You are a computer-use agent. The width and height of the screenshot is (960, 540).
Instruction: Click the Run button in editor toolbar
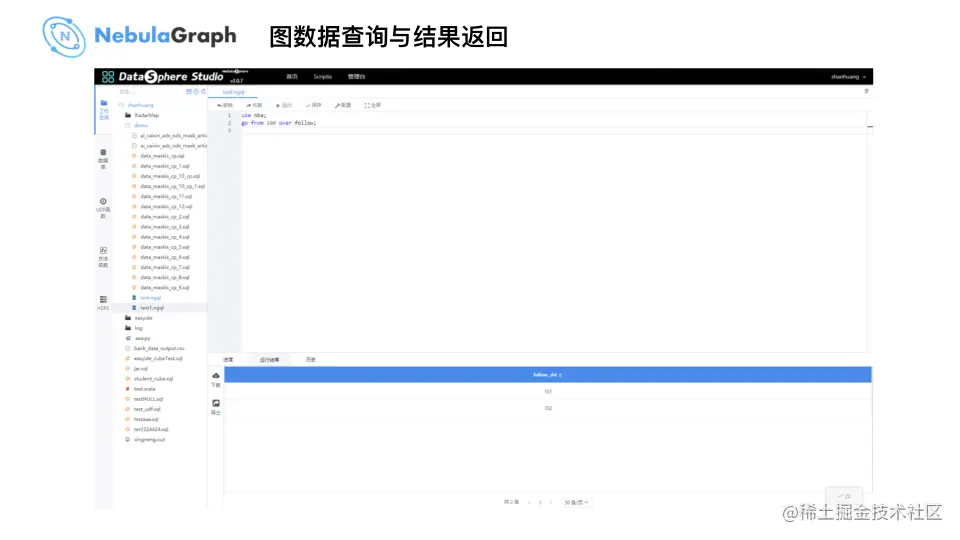point(283,105)
